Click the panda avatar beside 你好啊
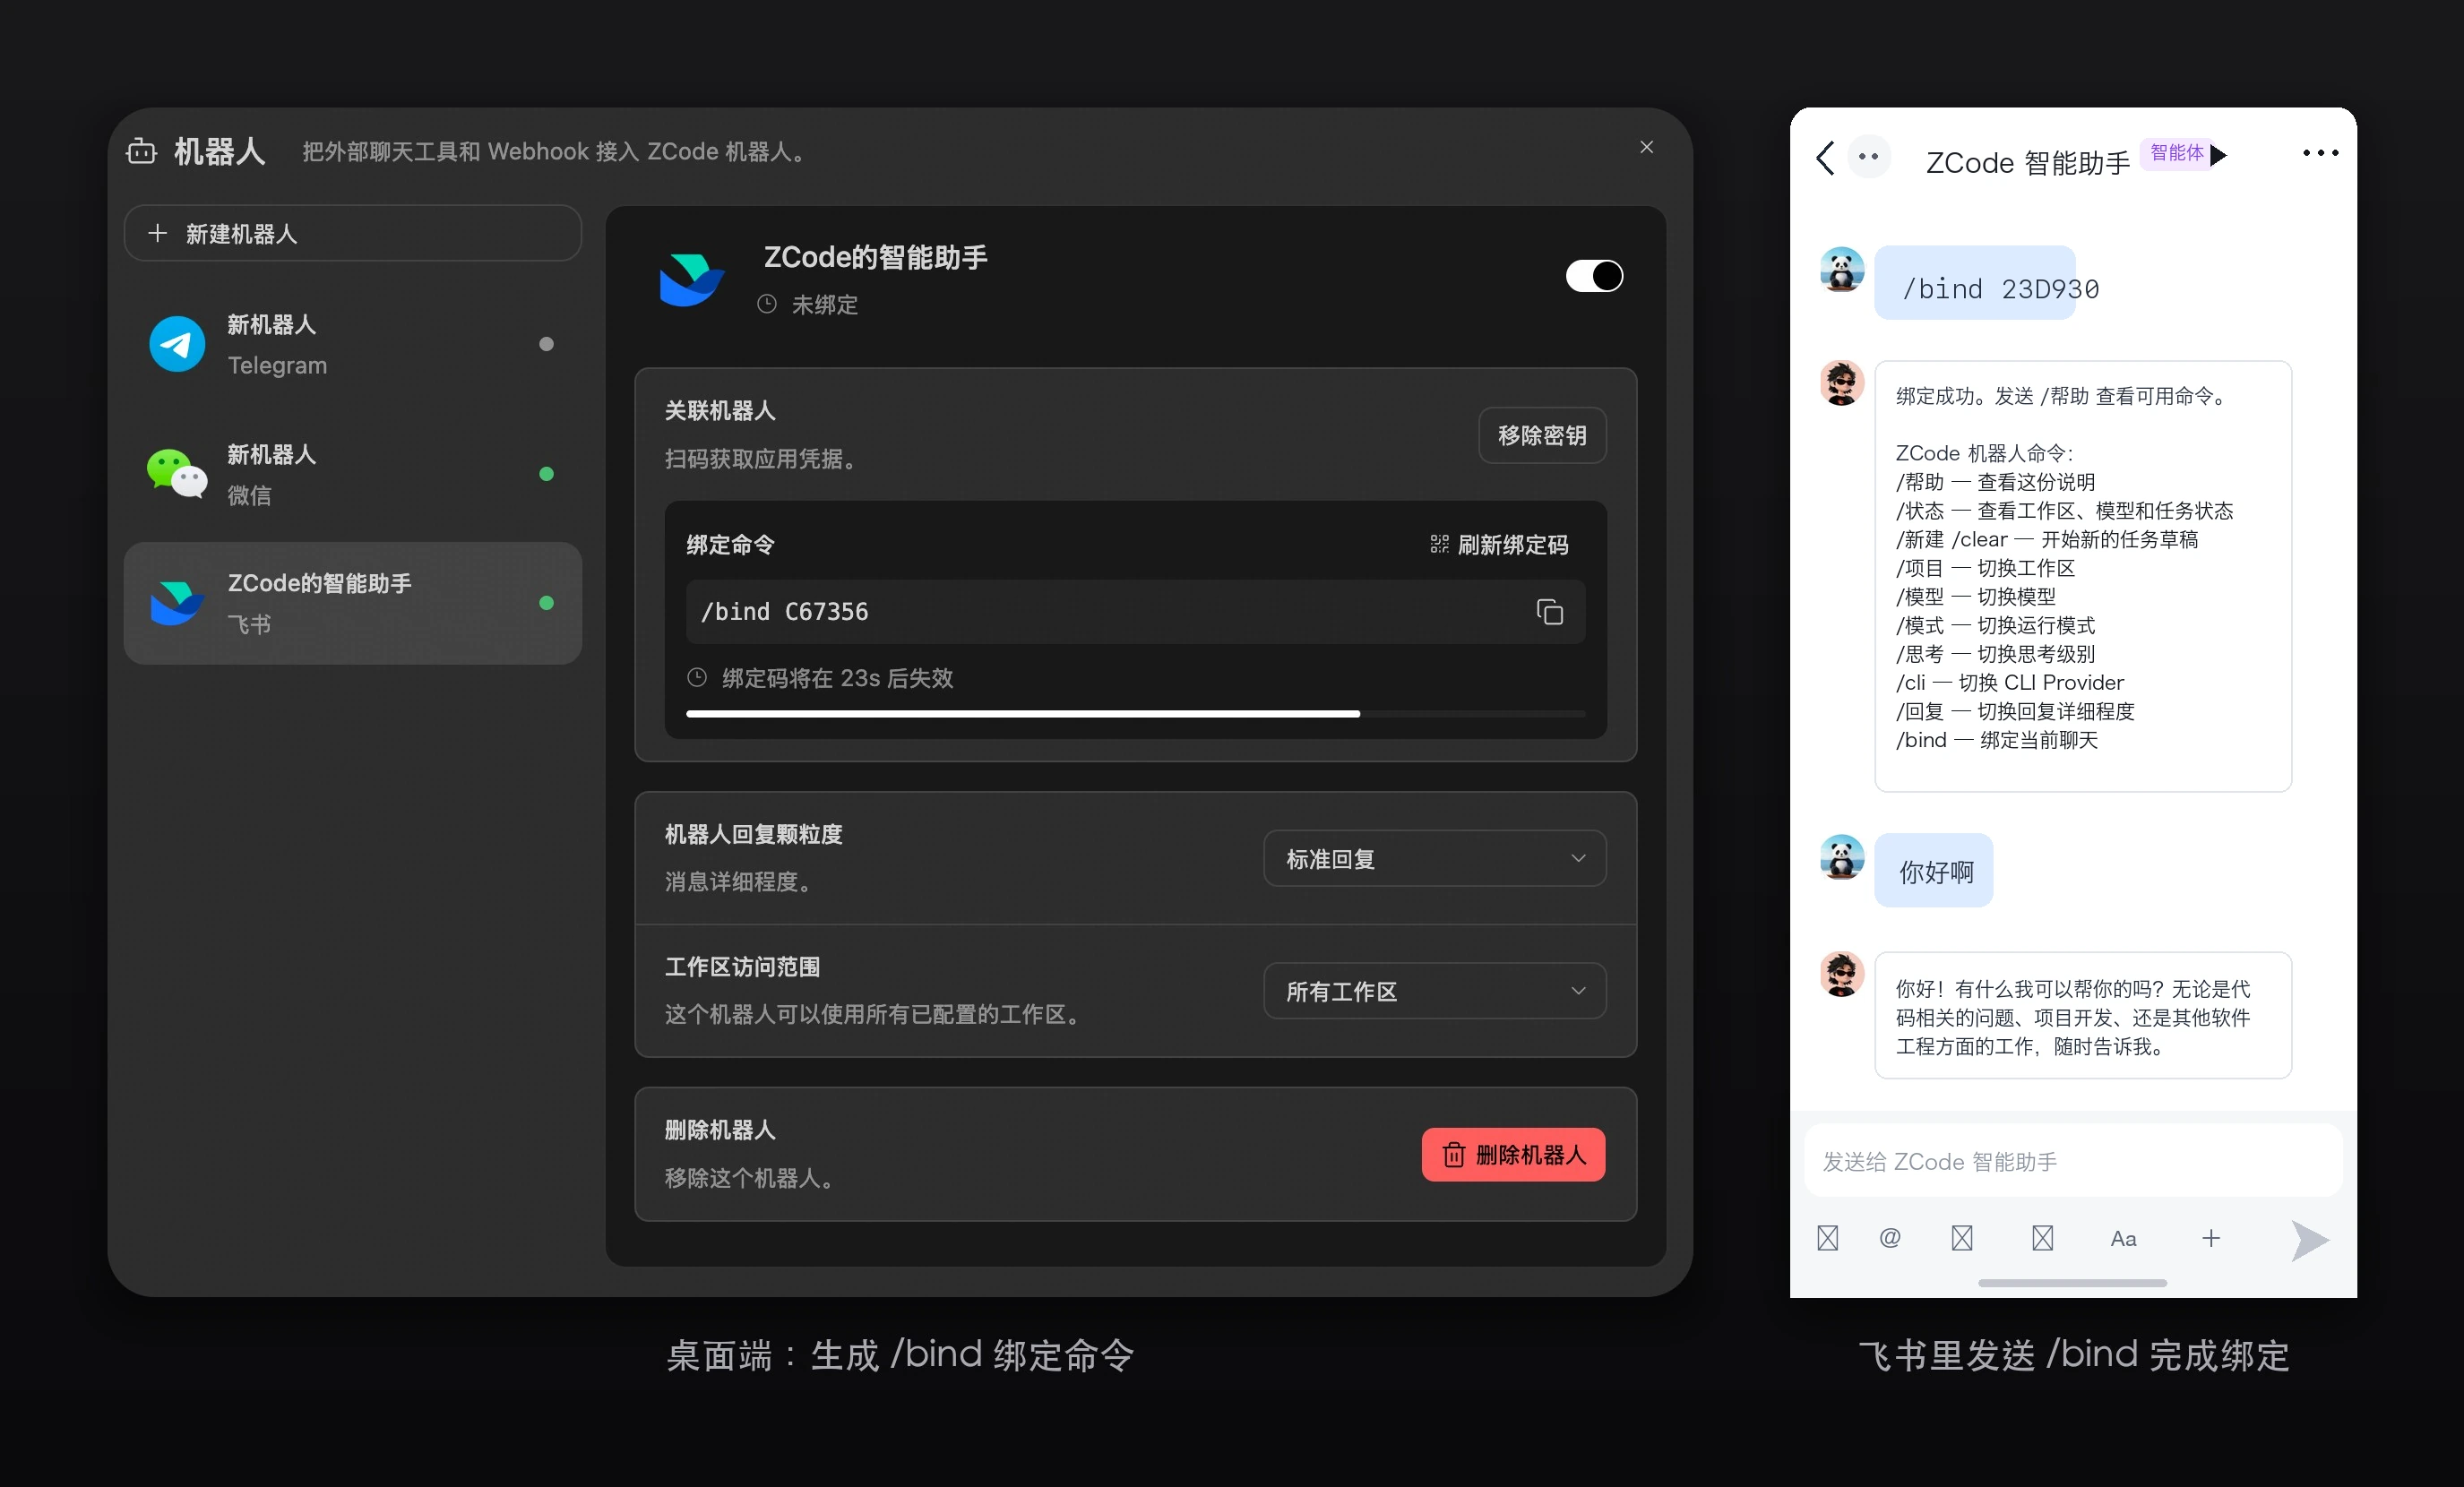Screen dimensions: 2464x1487 [1842, 857]
